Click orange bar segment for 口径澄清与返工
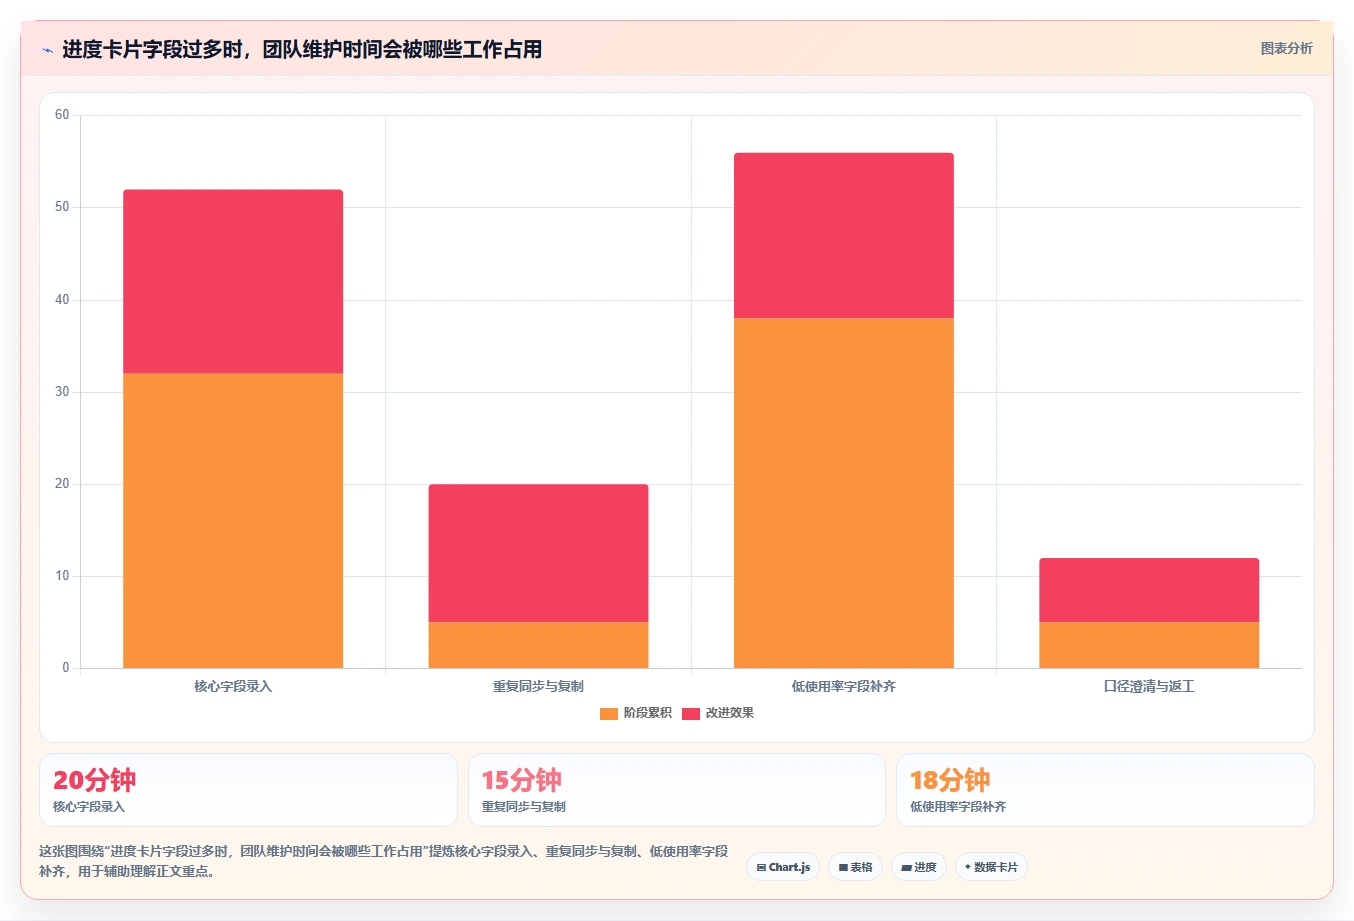Image resolution: width=1354 pixels, height=921 pixels. [1149, 645]
